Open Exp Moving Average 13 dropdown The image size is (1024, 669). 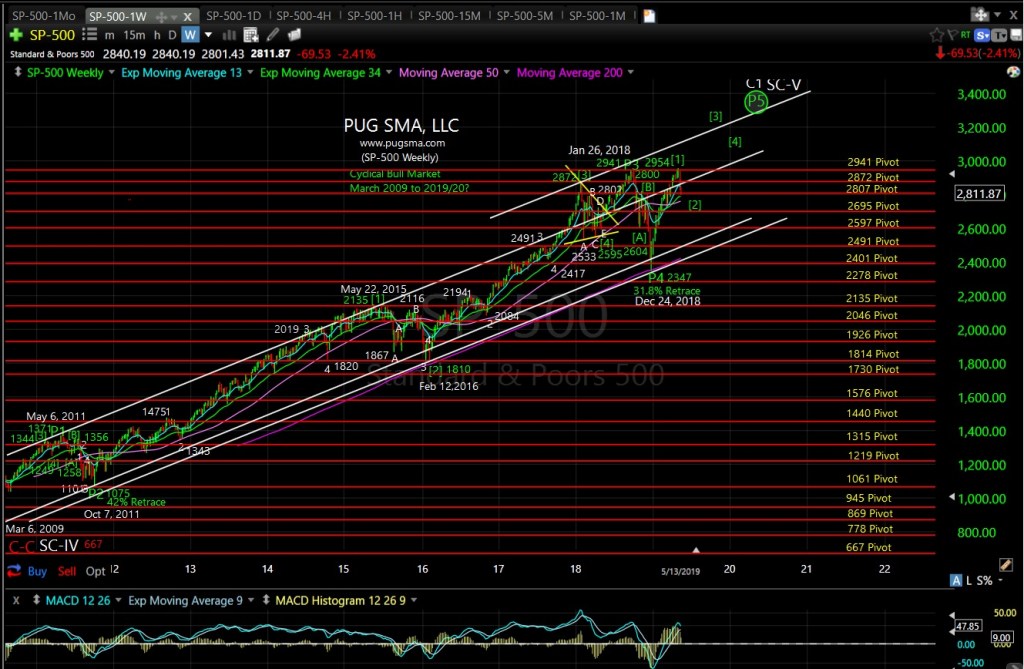pyautogui.click(x=249, y=72)
